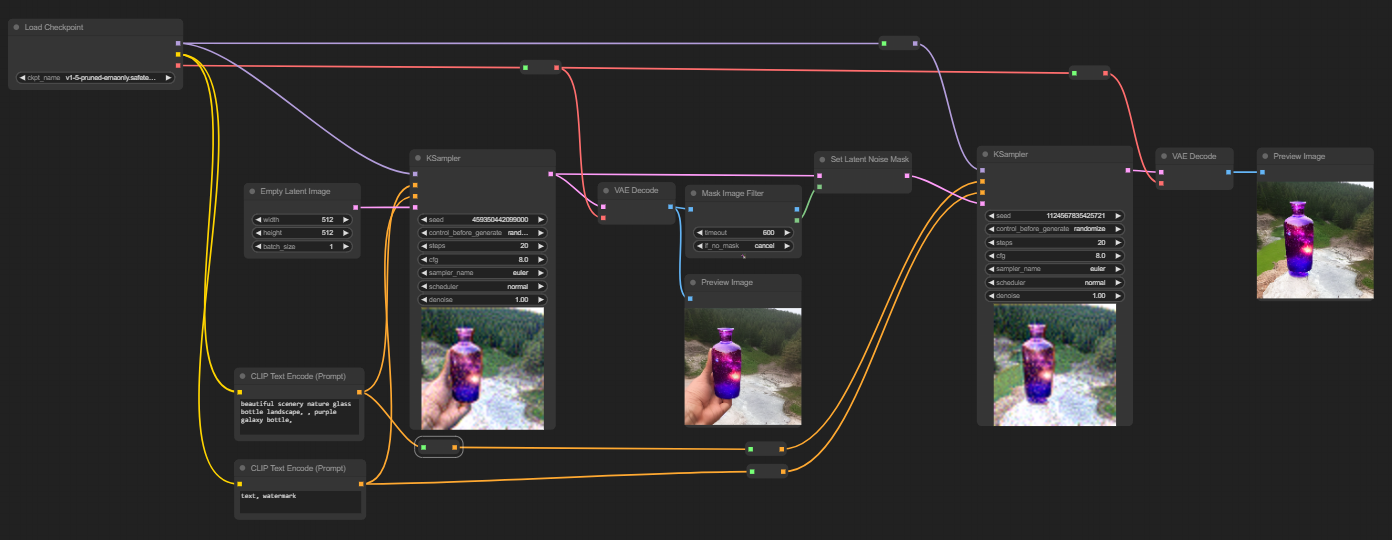The height and width of the screenshot is (540, 1392).
Task: Click the decrease arrow on cfg in the left KSampler
Action: pyautogui.click(x=424, y=259)
